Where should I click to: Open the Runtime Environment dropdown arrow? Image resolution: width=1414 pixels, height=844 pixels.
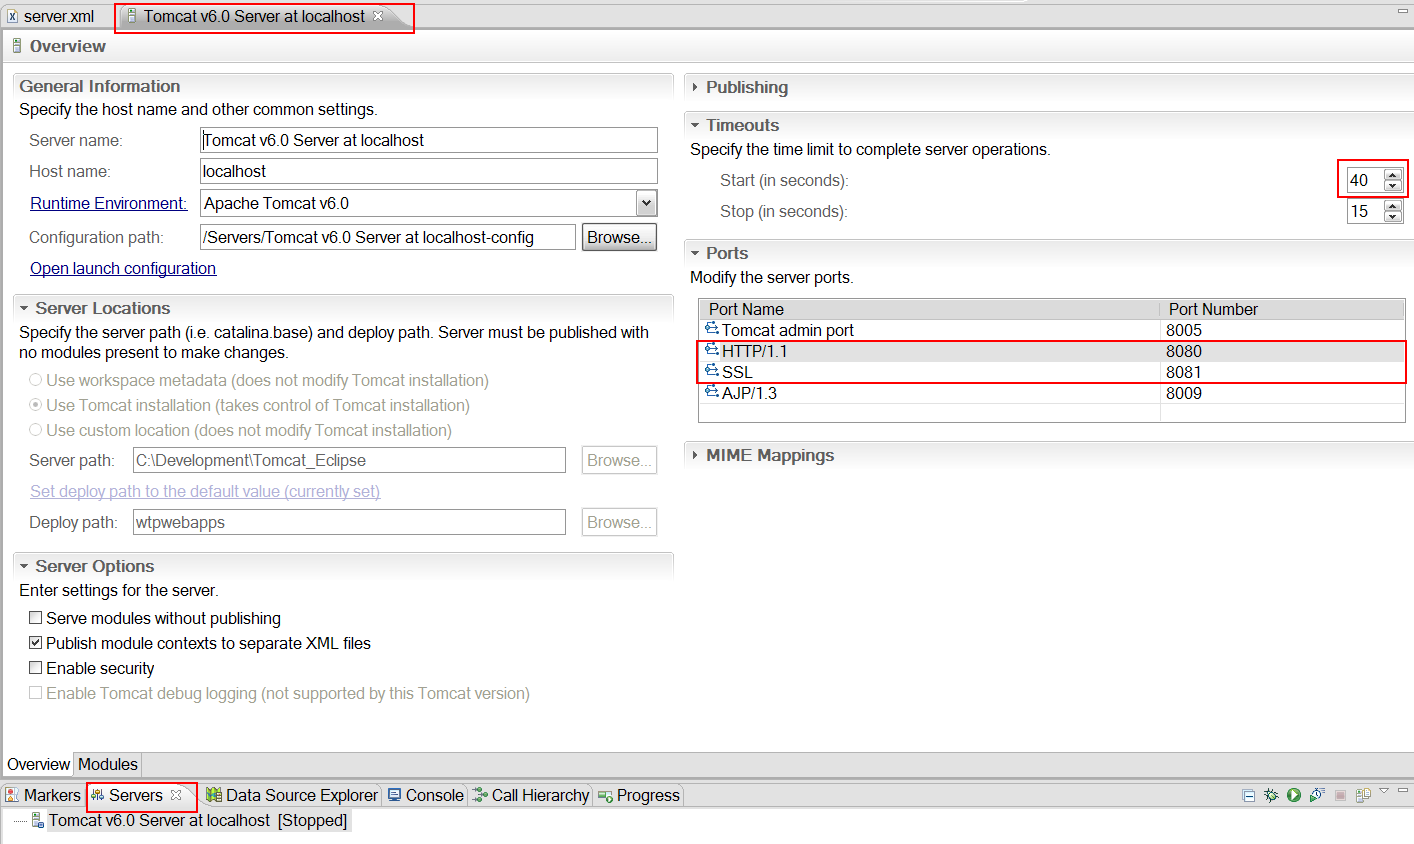coord(647,203)
